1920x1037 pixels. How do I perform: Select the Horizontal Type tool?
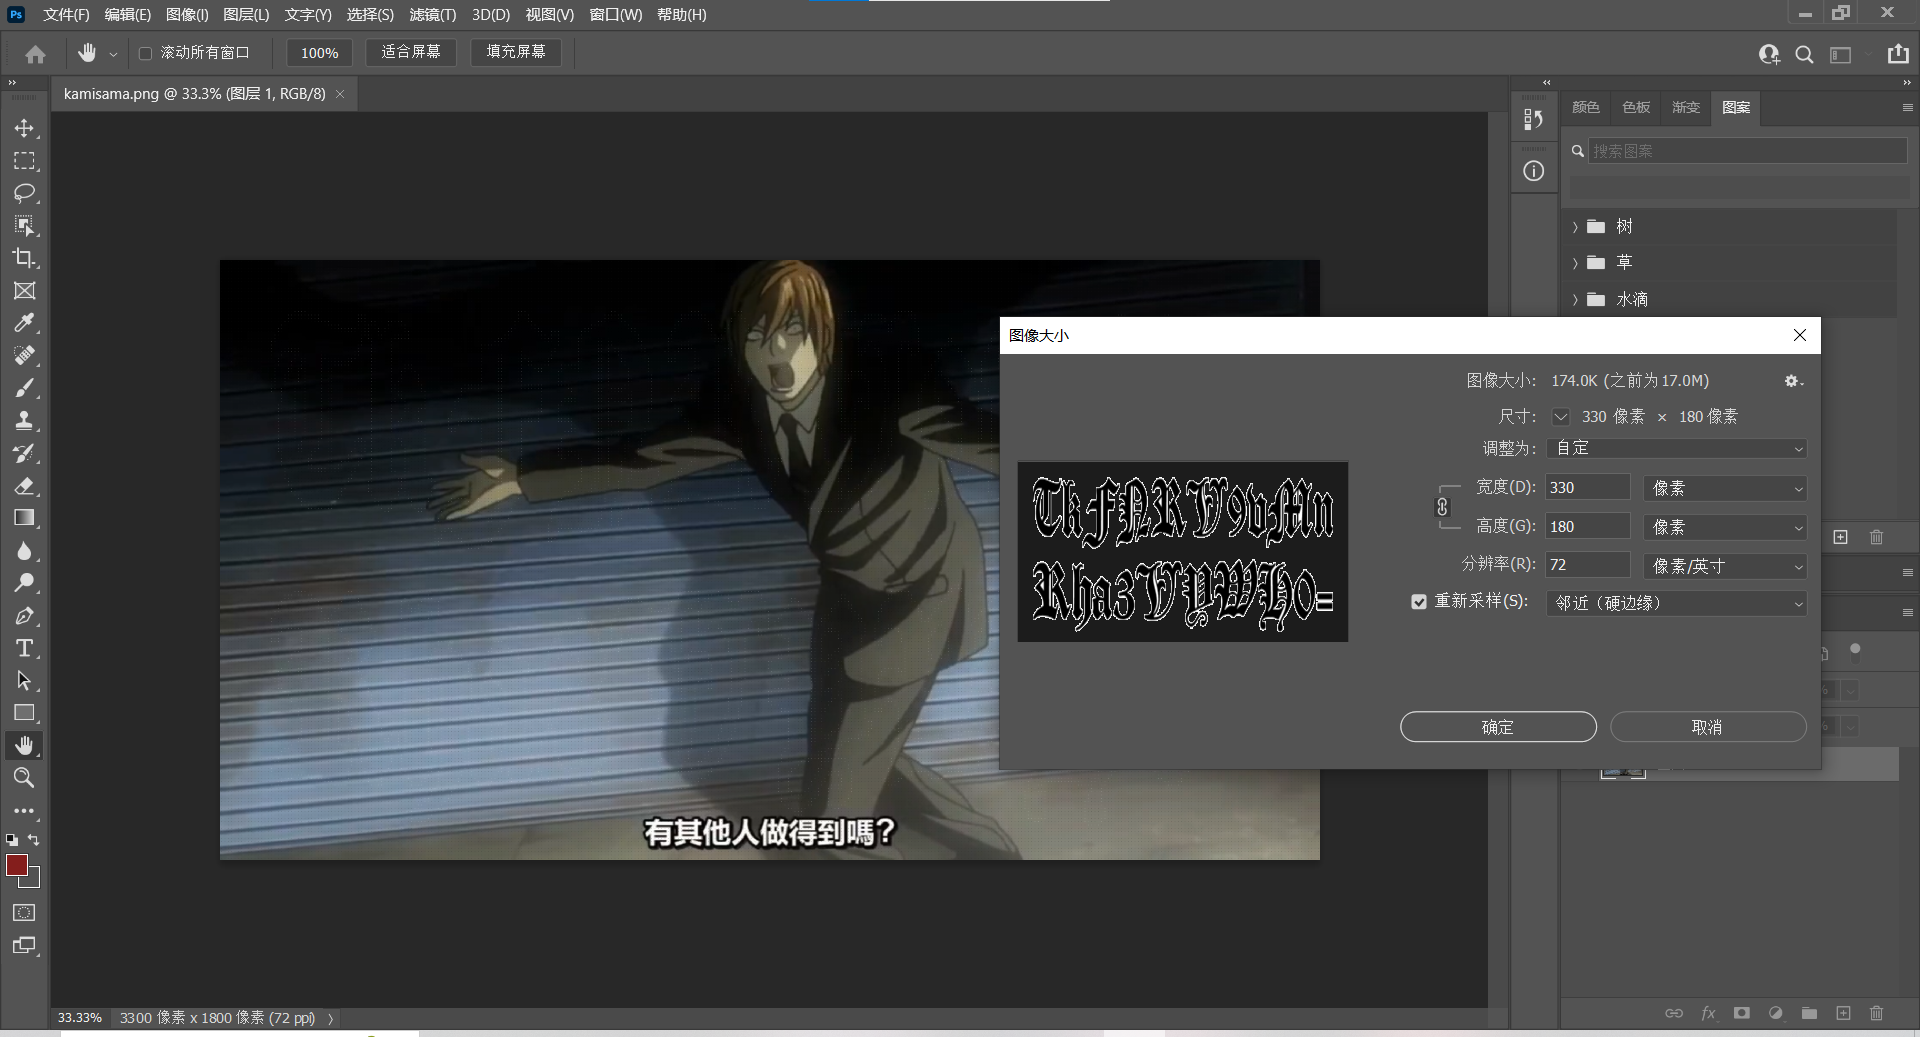[x=24, y=648]
